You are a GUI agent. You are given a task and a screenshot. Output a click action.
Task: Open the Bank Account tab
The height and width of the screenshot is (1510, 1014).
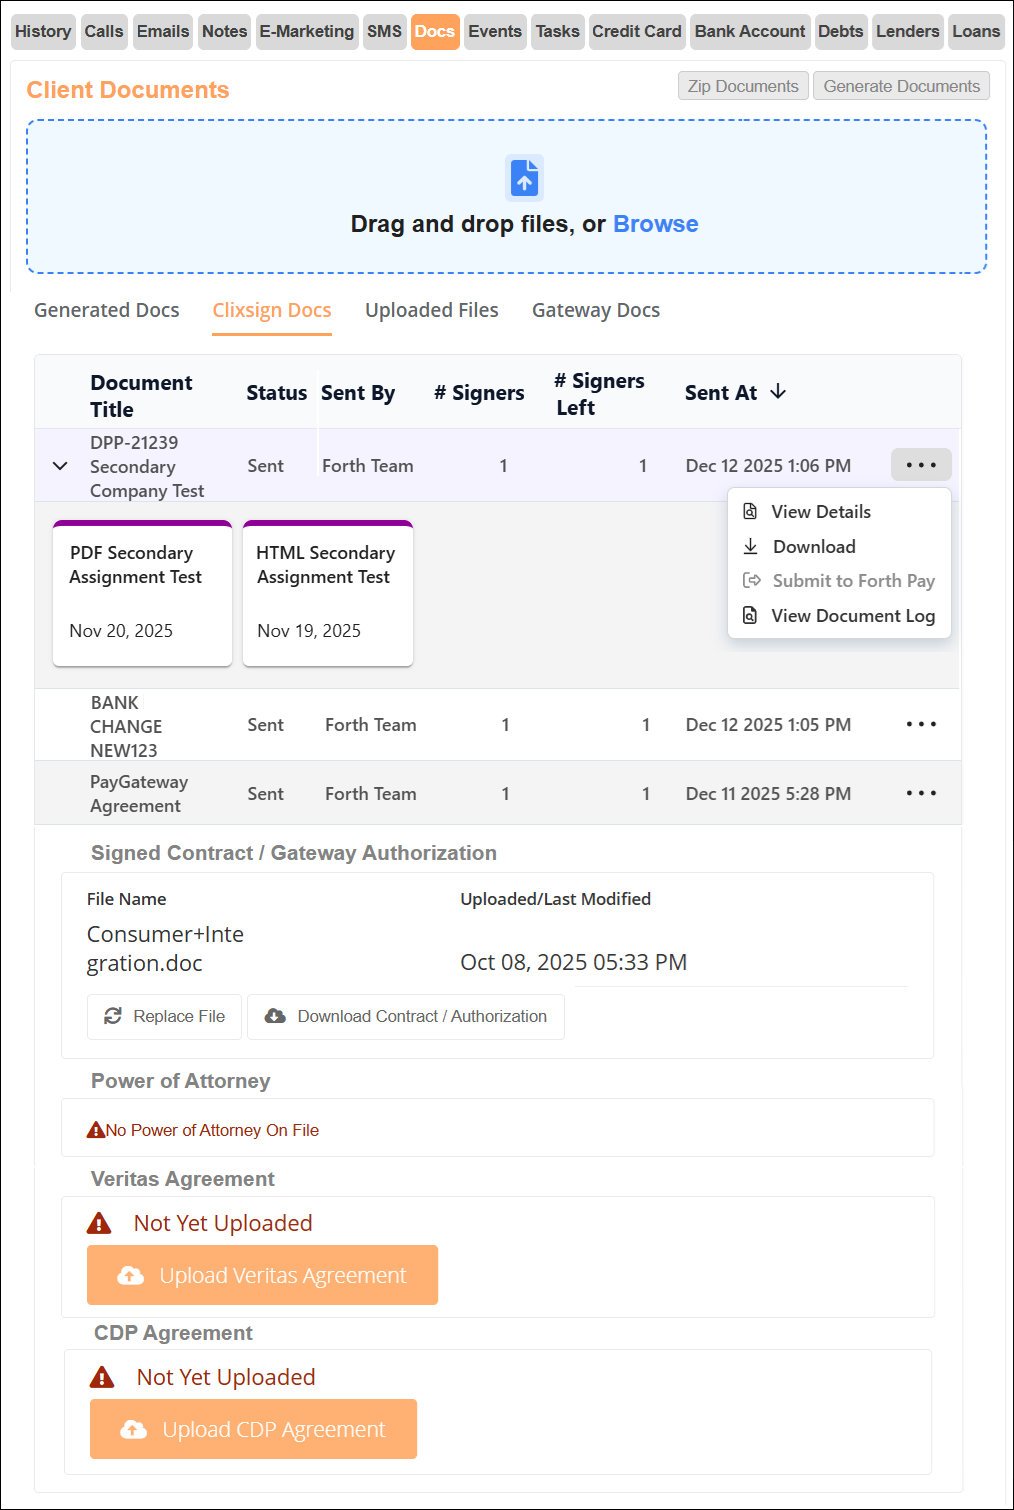coord(749,31)
